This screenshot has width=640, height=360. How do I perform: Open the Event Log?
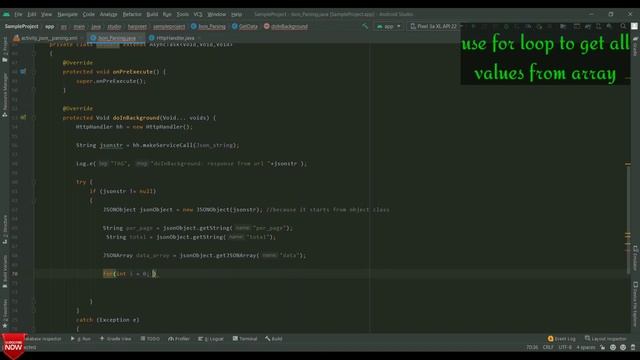point(562,339)
